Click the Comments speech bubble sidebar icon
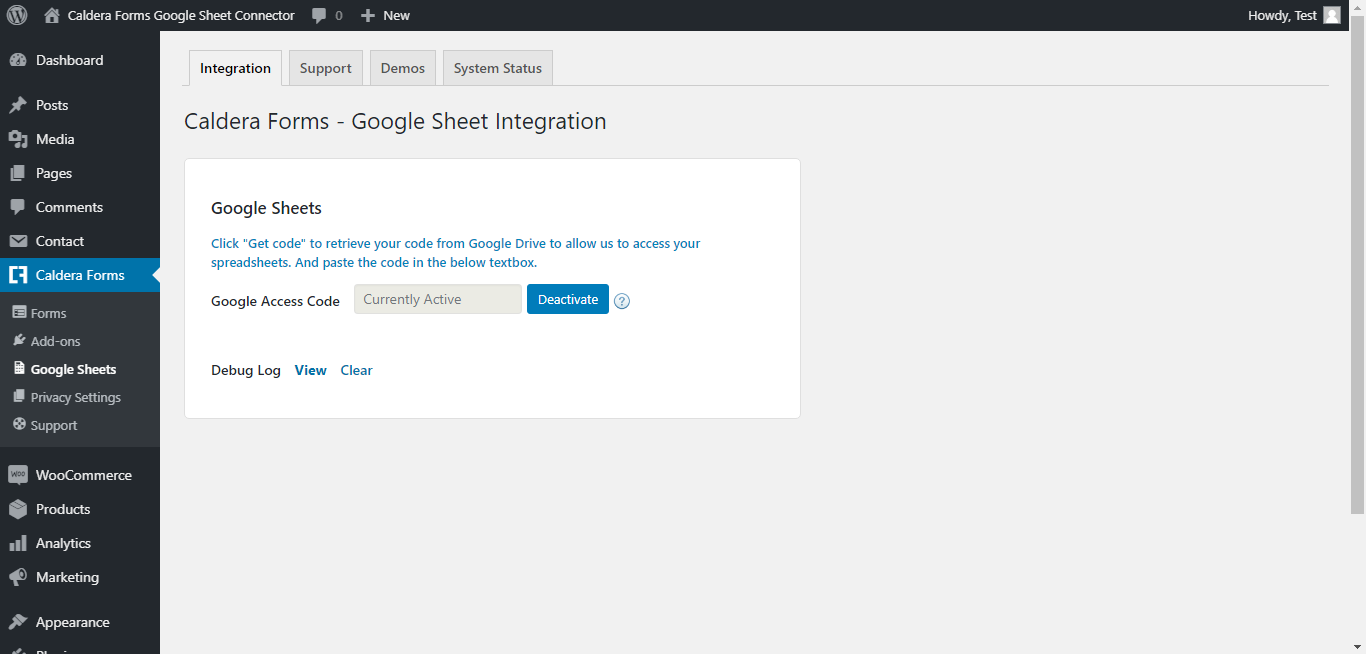1366x654 pixels. coord(18,207)
